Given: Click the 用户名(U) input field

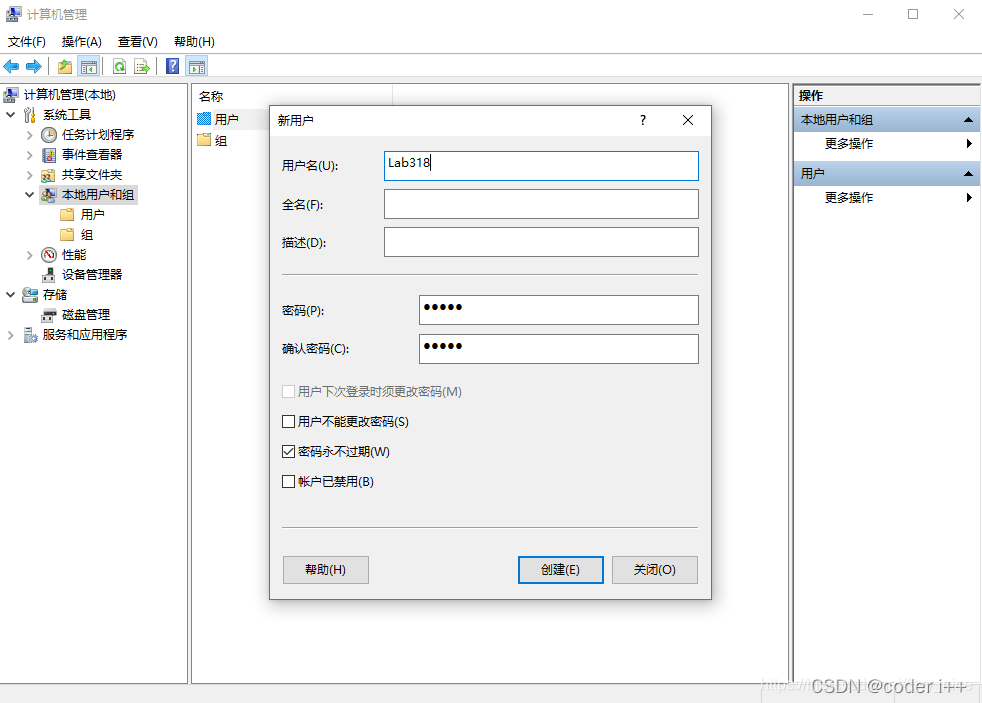Looking at the screenshot, I should coord(541,166).
